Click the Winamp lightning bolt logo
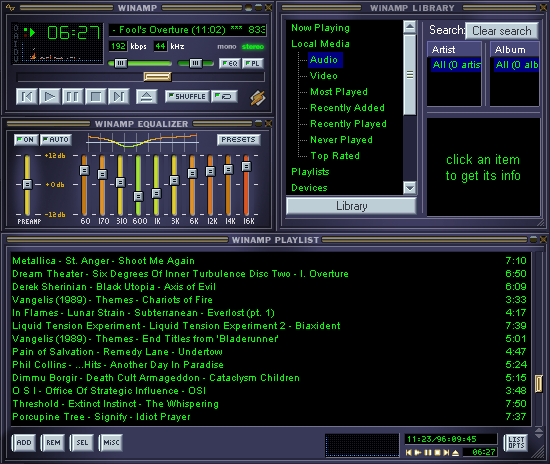This screenshot has height=464, width=550. coord(258,98)
